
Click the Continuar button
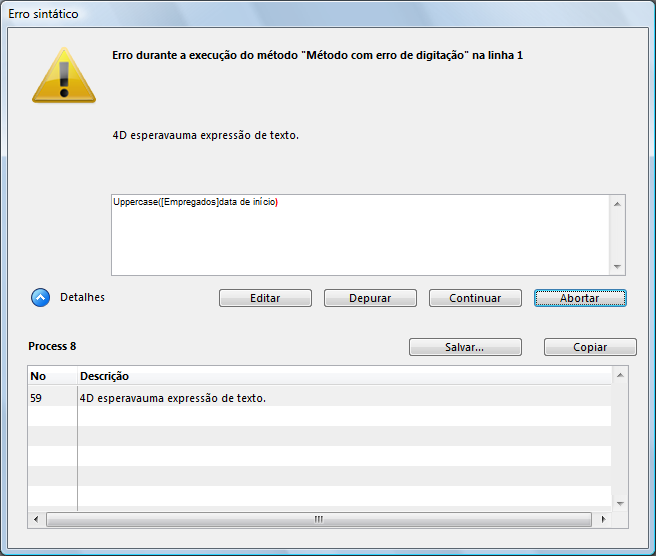point(475,298)
